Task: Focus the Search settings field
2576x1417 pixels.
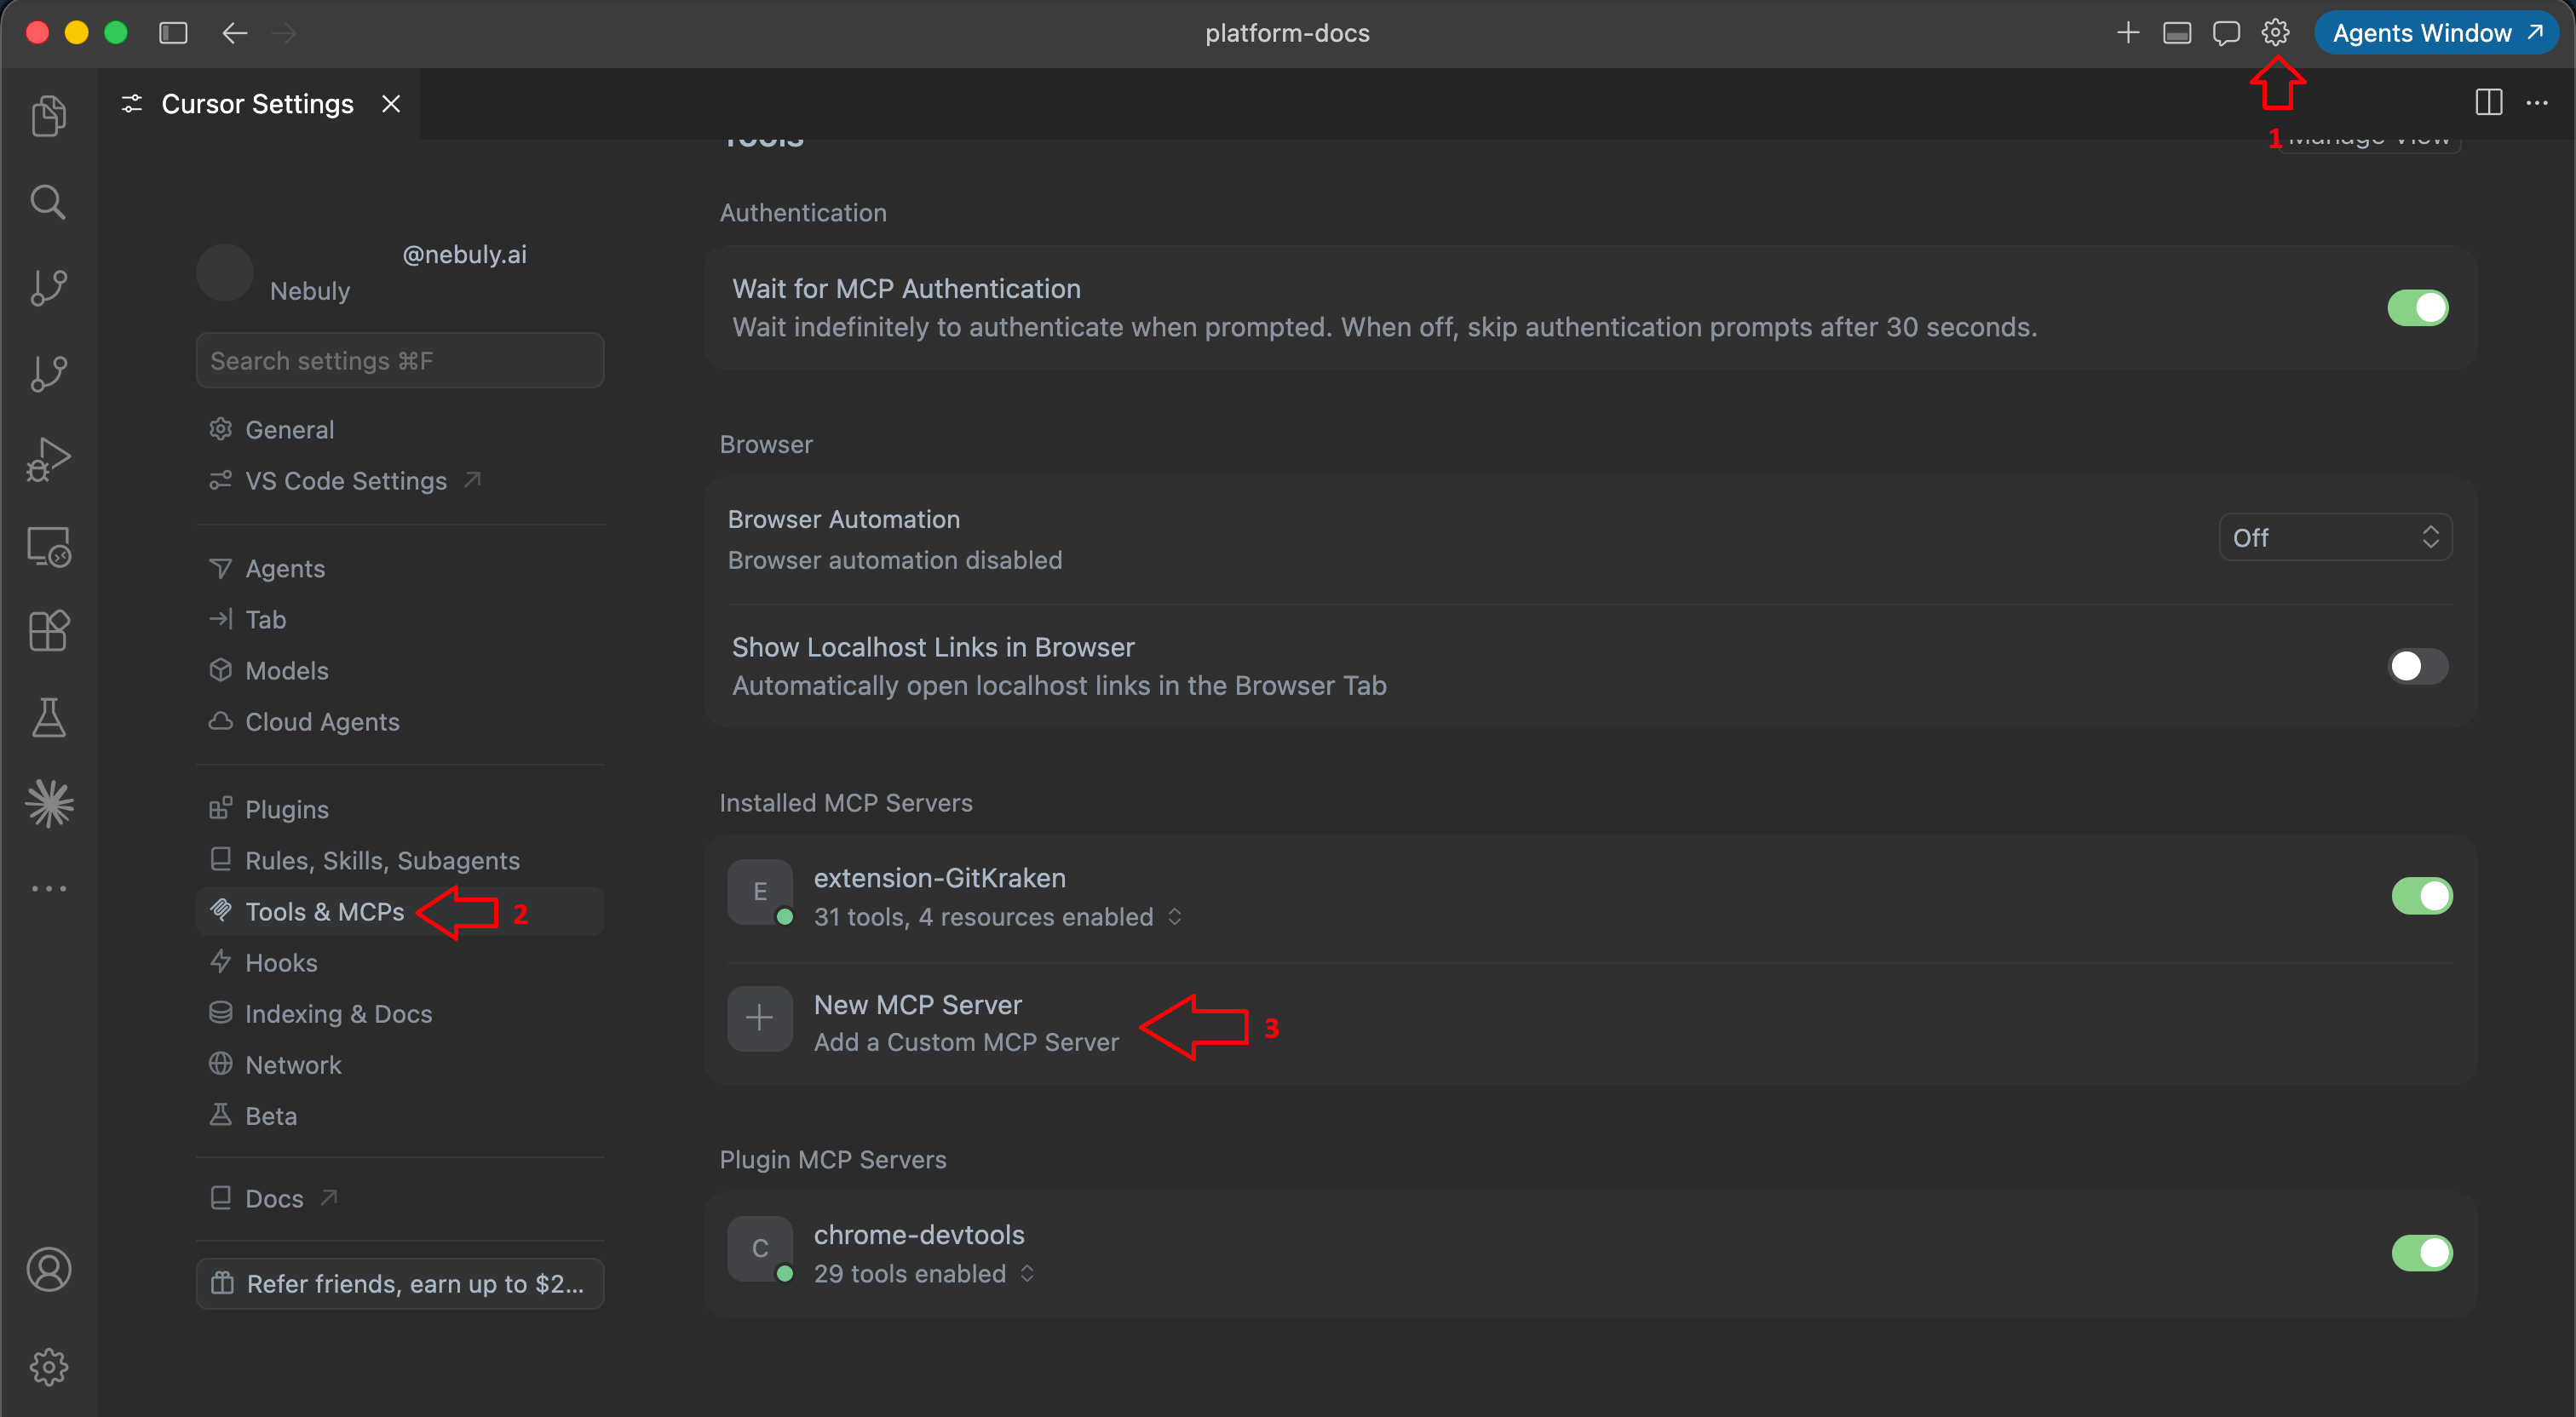Action: (400, 361)
